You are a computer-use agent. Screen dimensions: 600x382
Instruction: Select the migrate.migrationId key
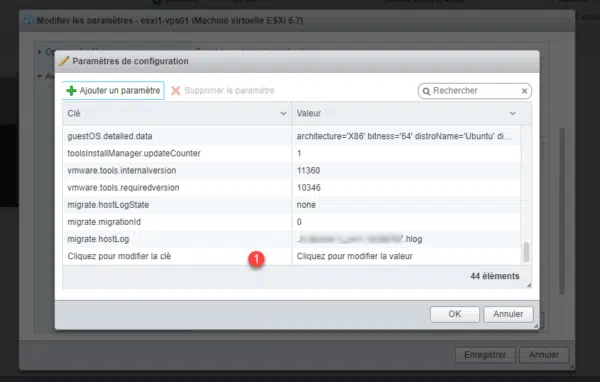(x=104, y=222)
